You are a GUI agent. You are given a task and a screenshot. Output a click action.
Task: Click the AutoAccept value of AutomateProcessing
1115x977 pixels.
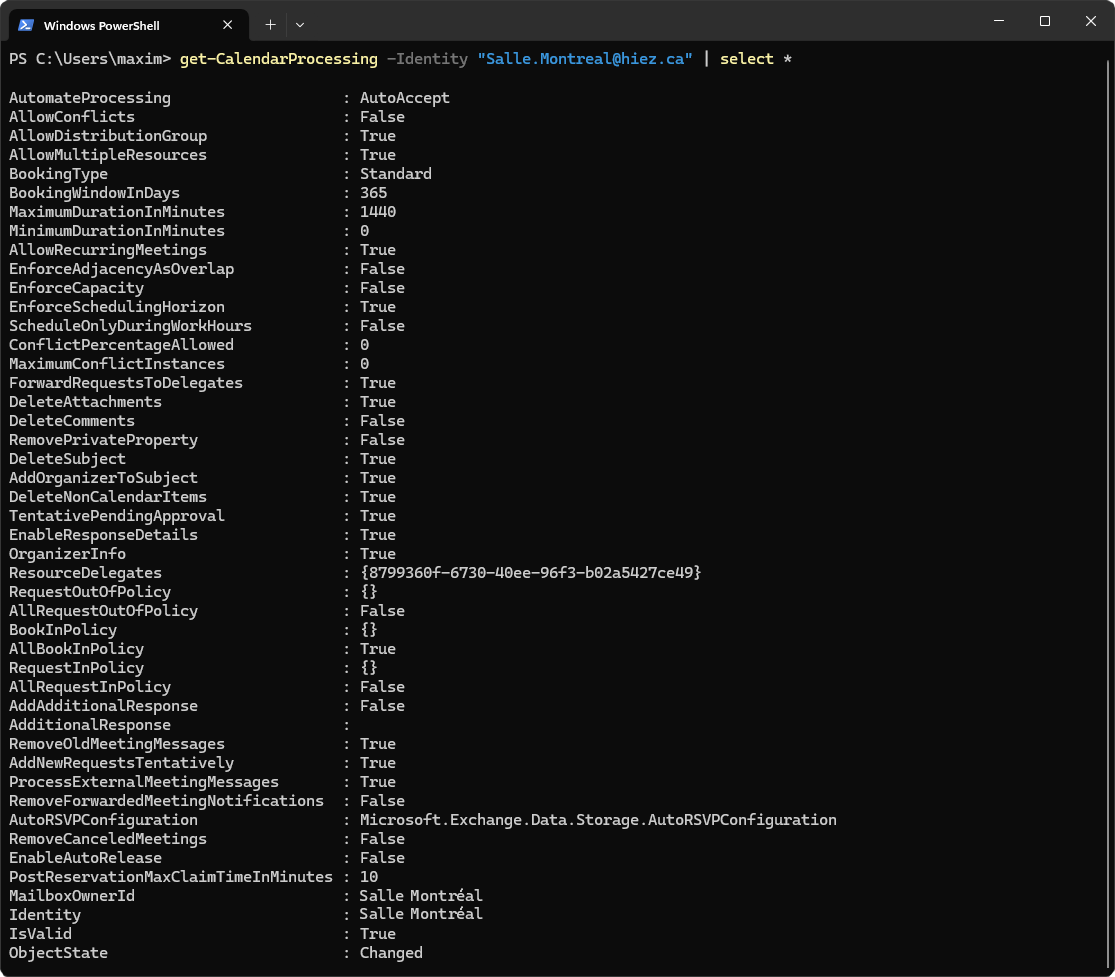tap(404, 98)
